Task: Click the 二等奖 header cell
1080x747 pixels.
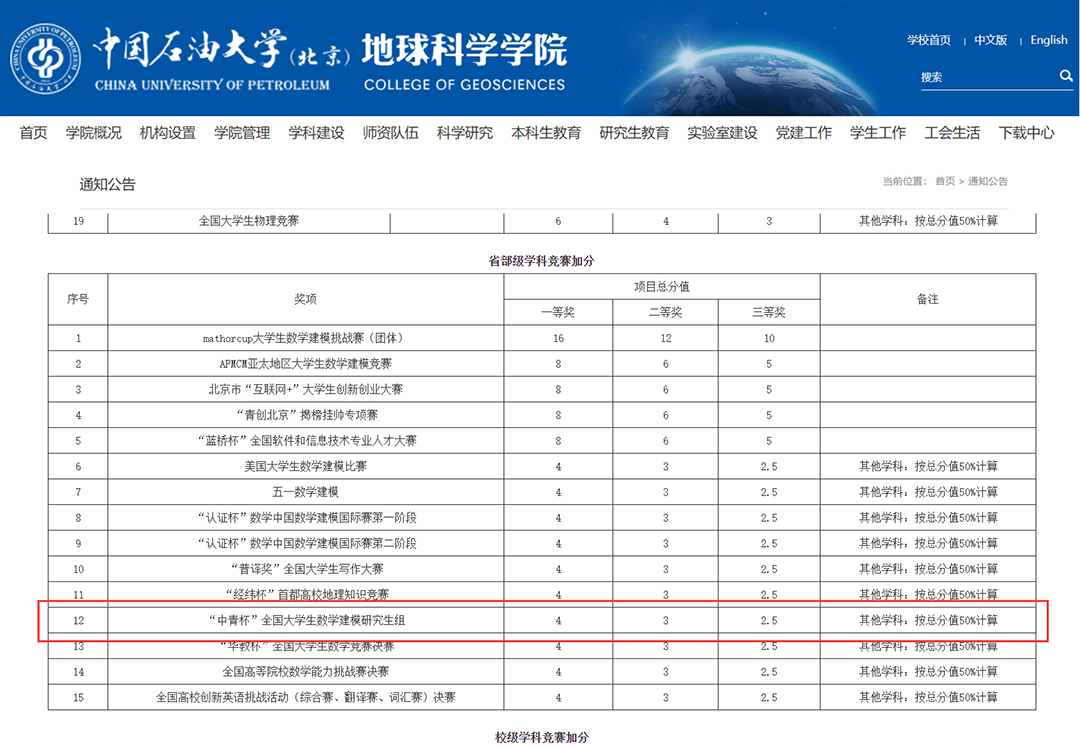Action: tap(665, 312)
